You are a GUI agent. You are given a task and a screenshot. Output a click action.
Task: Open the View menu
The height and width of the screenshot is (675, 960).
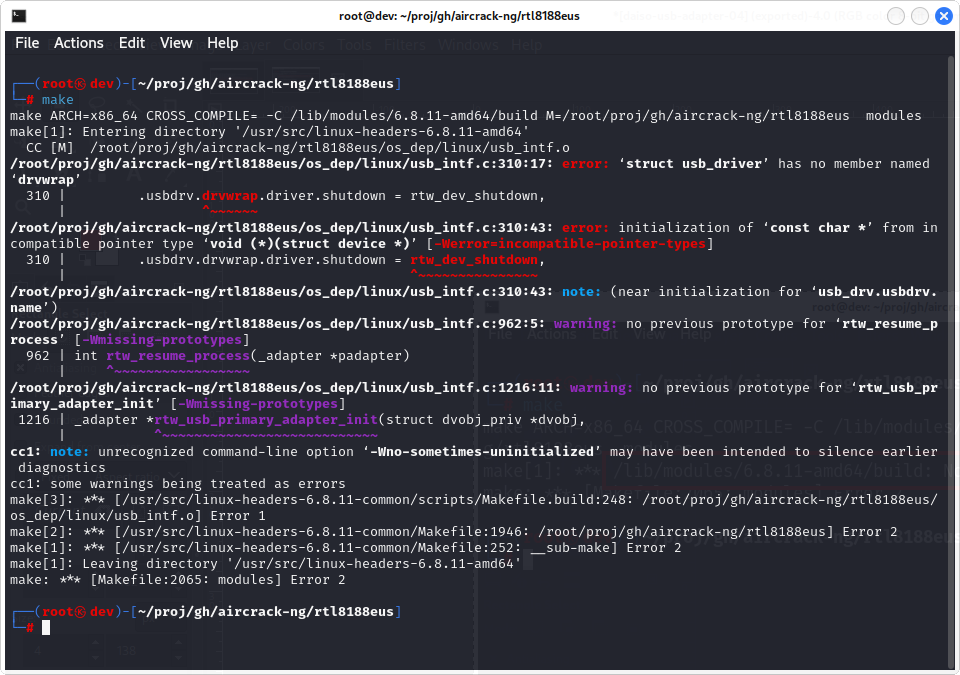click(176, 43)
